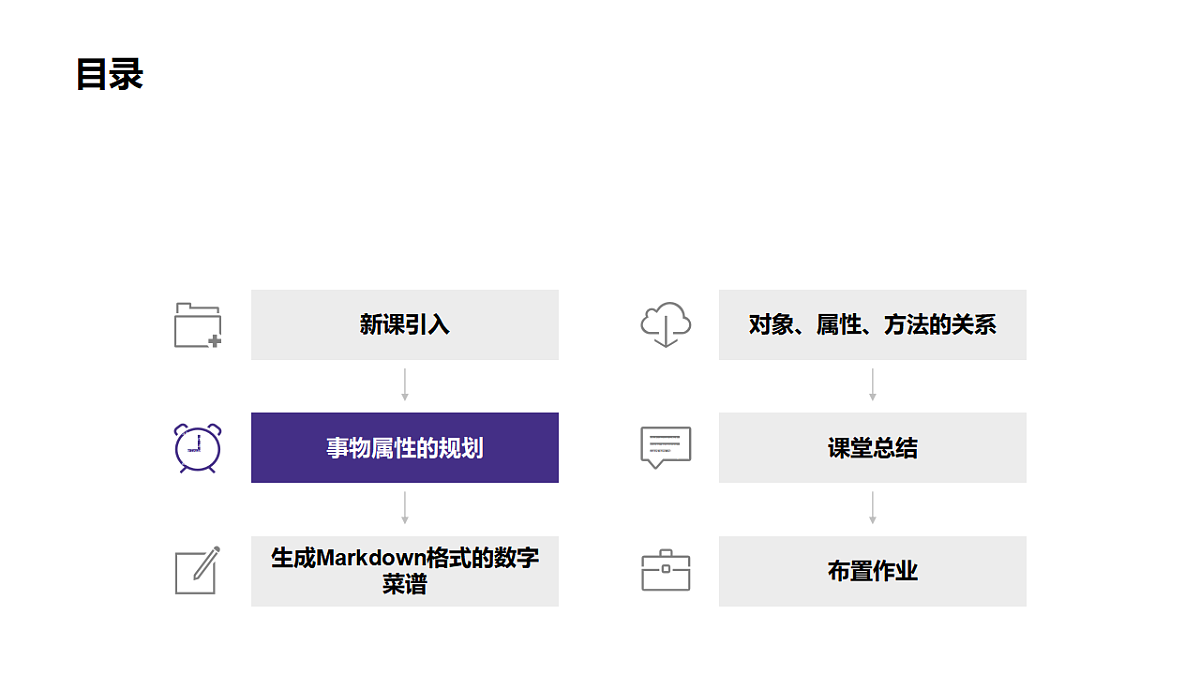Select the 新课引入 section box
This screenshot has height=675, width=1200.
[x=405, y=325]
